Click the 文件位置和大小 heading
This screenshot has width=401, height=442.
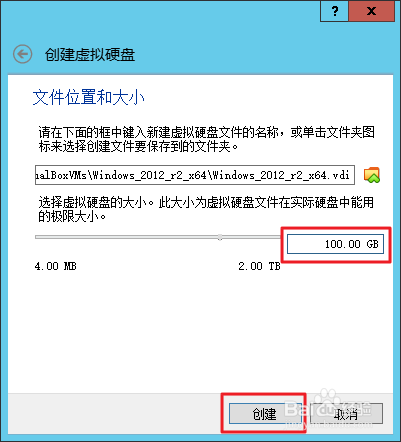(x=89, y=97)
